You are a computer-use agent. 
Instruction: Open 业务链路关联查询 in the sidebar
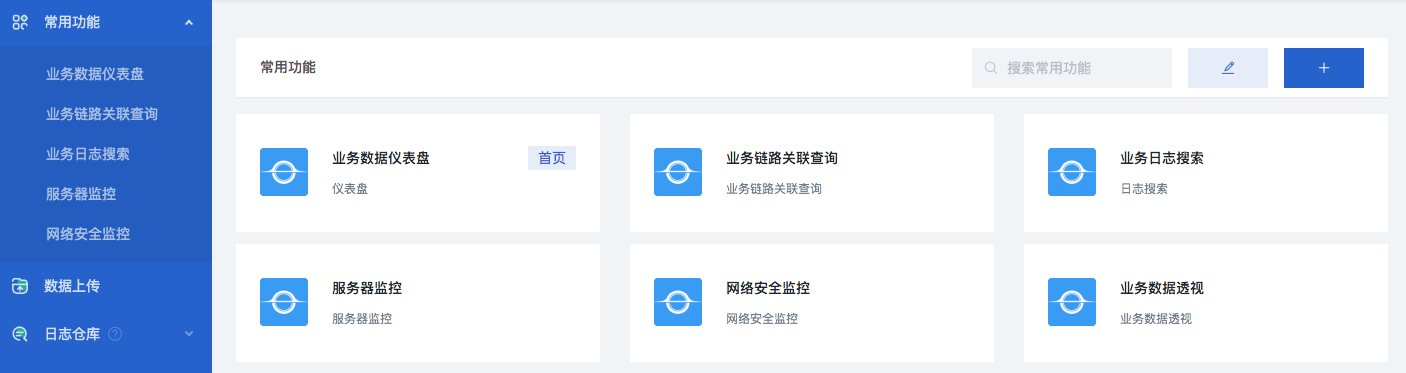[102, 114]
